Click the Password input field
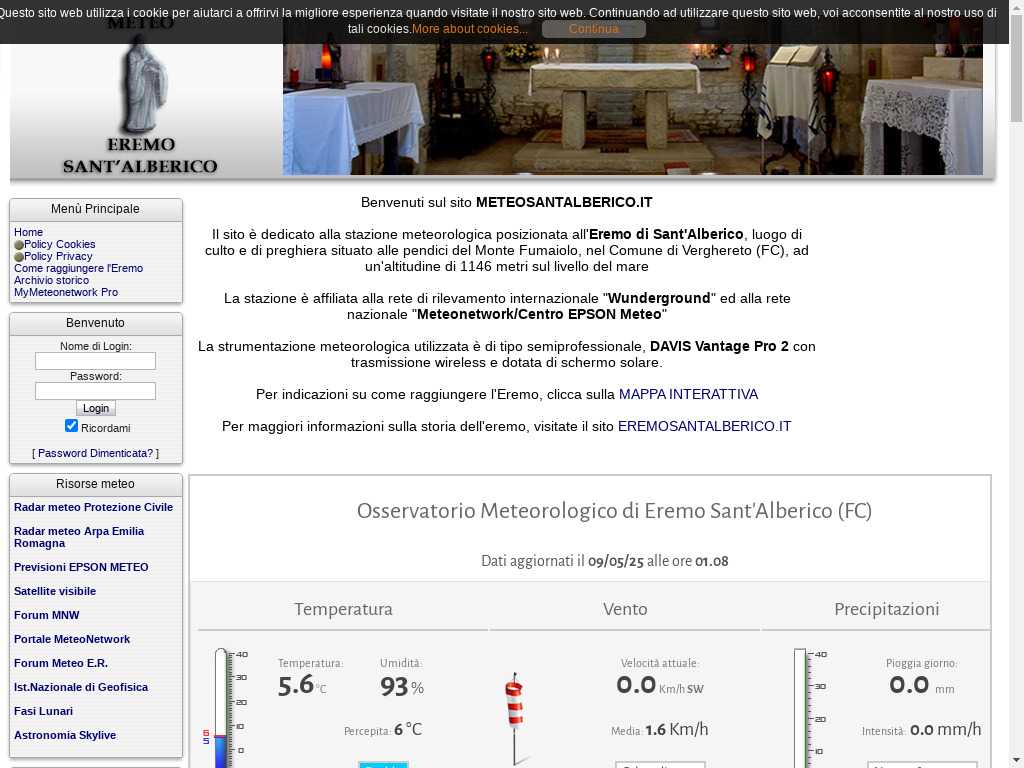The width and height of the screenshot is (1024, 768). click(95, 391)
